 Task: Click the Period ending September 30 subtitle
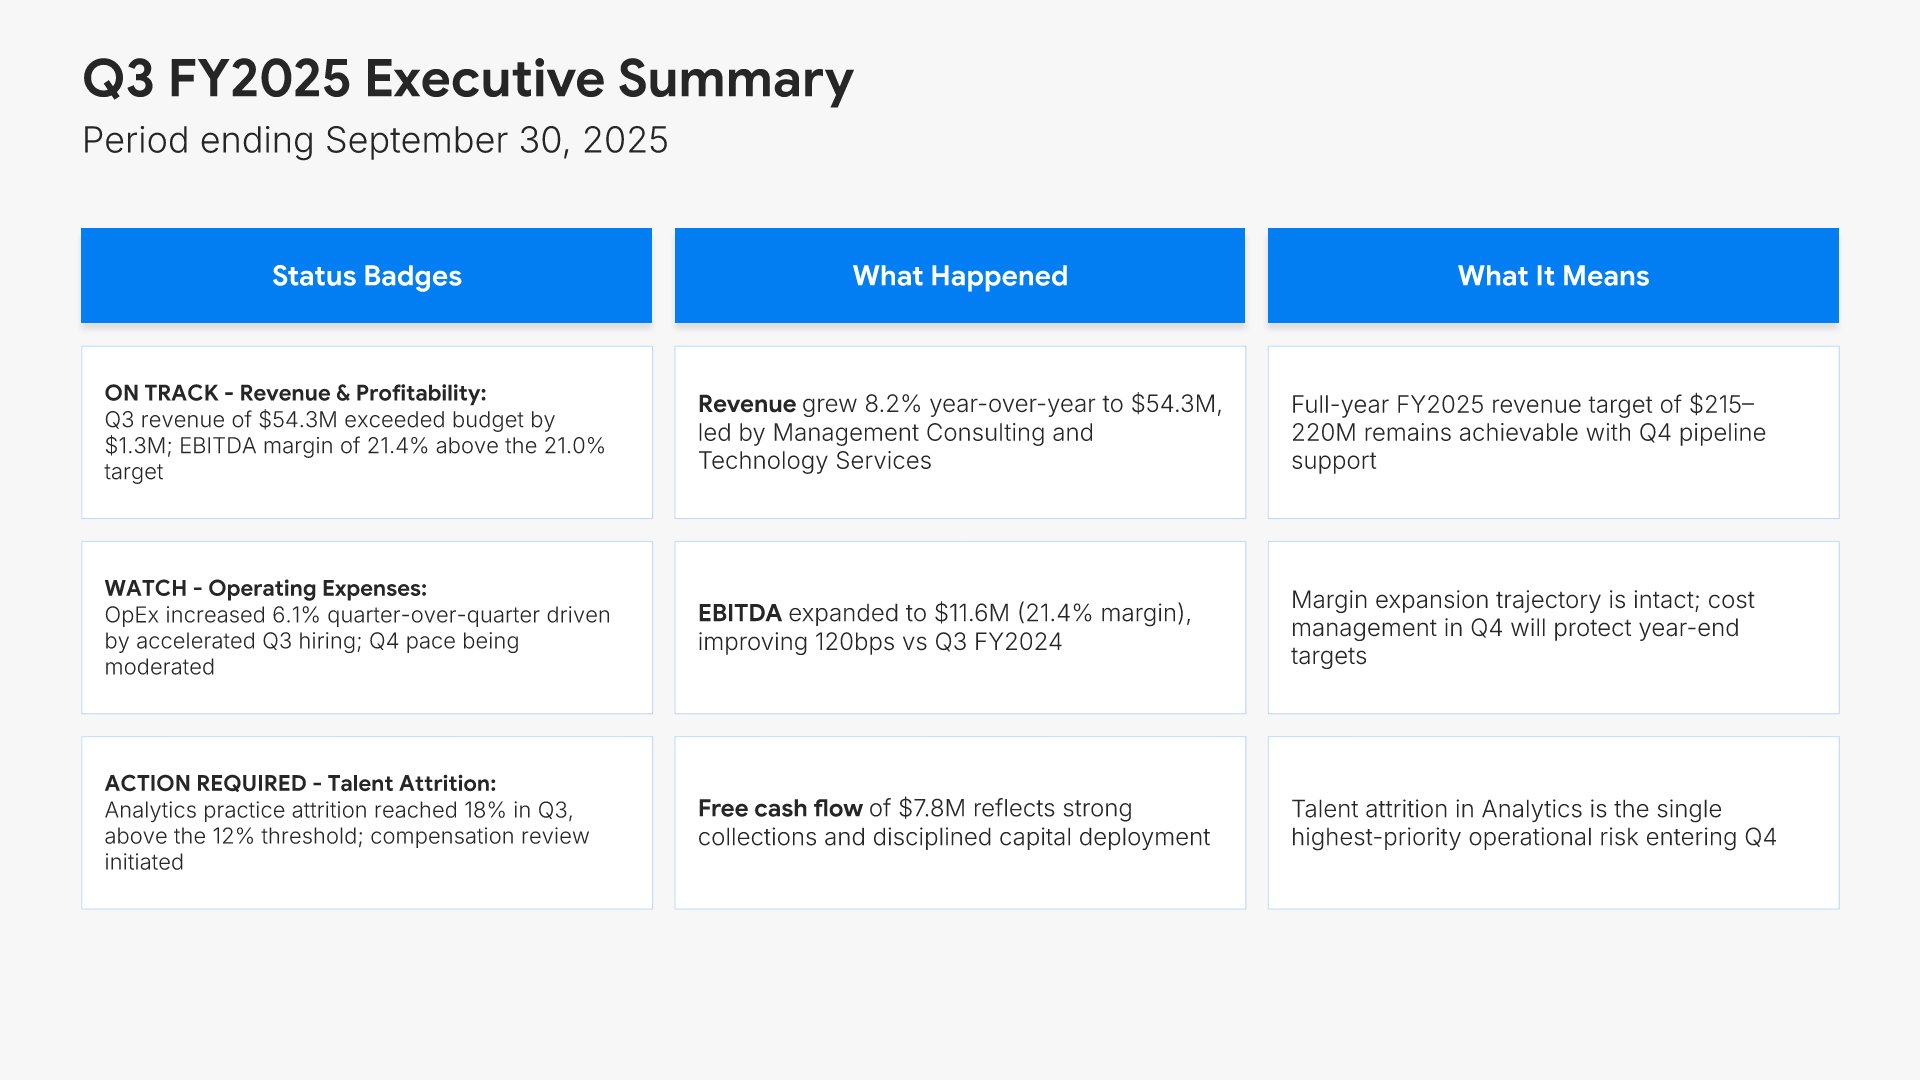[375, 140]
